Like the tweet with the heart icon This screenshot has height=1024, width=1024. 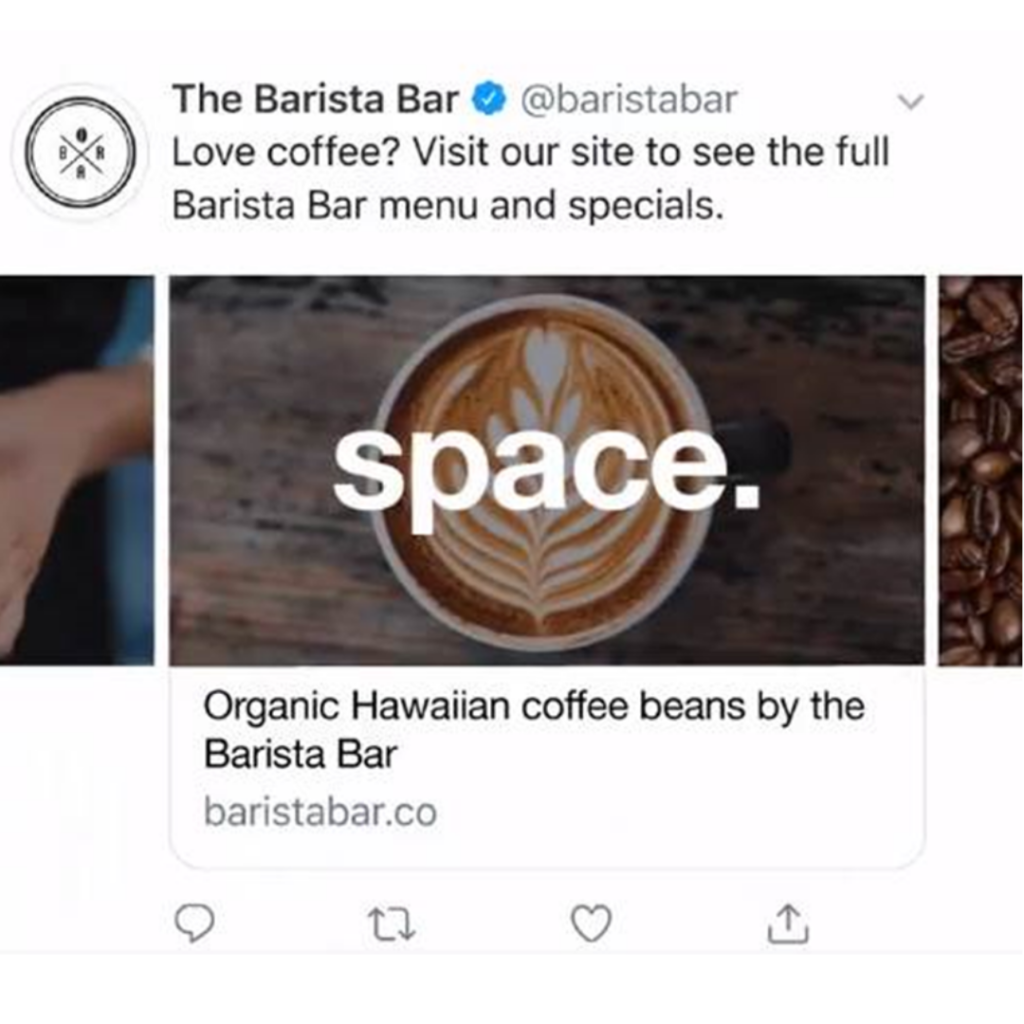[592, 923]
